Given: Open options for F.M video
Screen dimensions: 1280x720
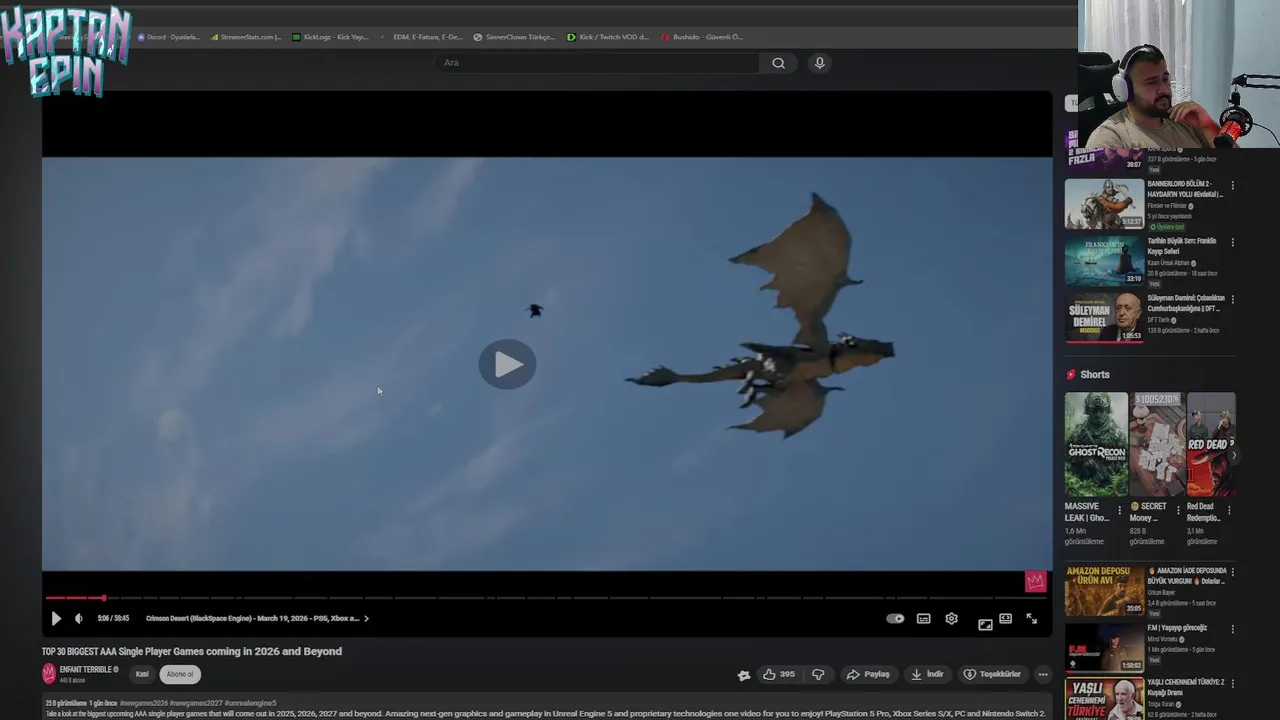Looking at the screenshot, I should (1232, 629).
